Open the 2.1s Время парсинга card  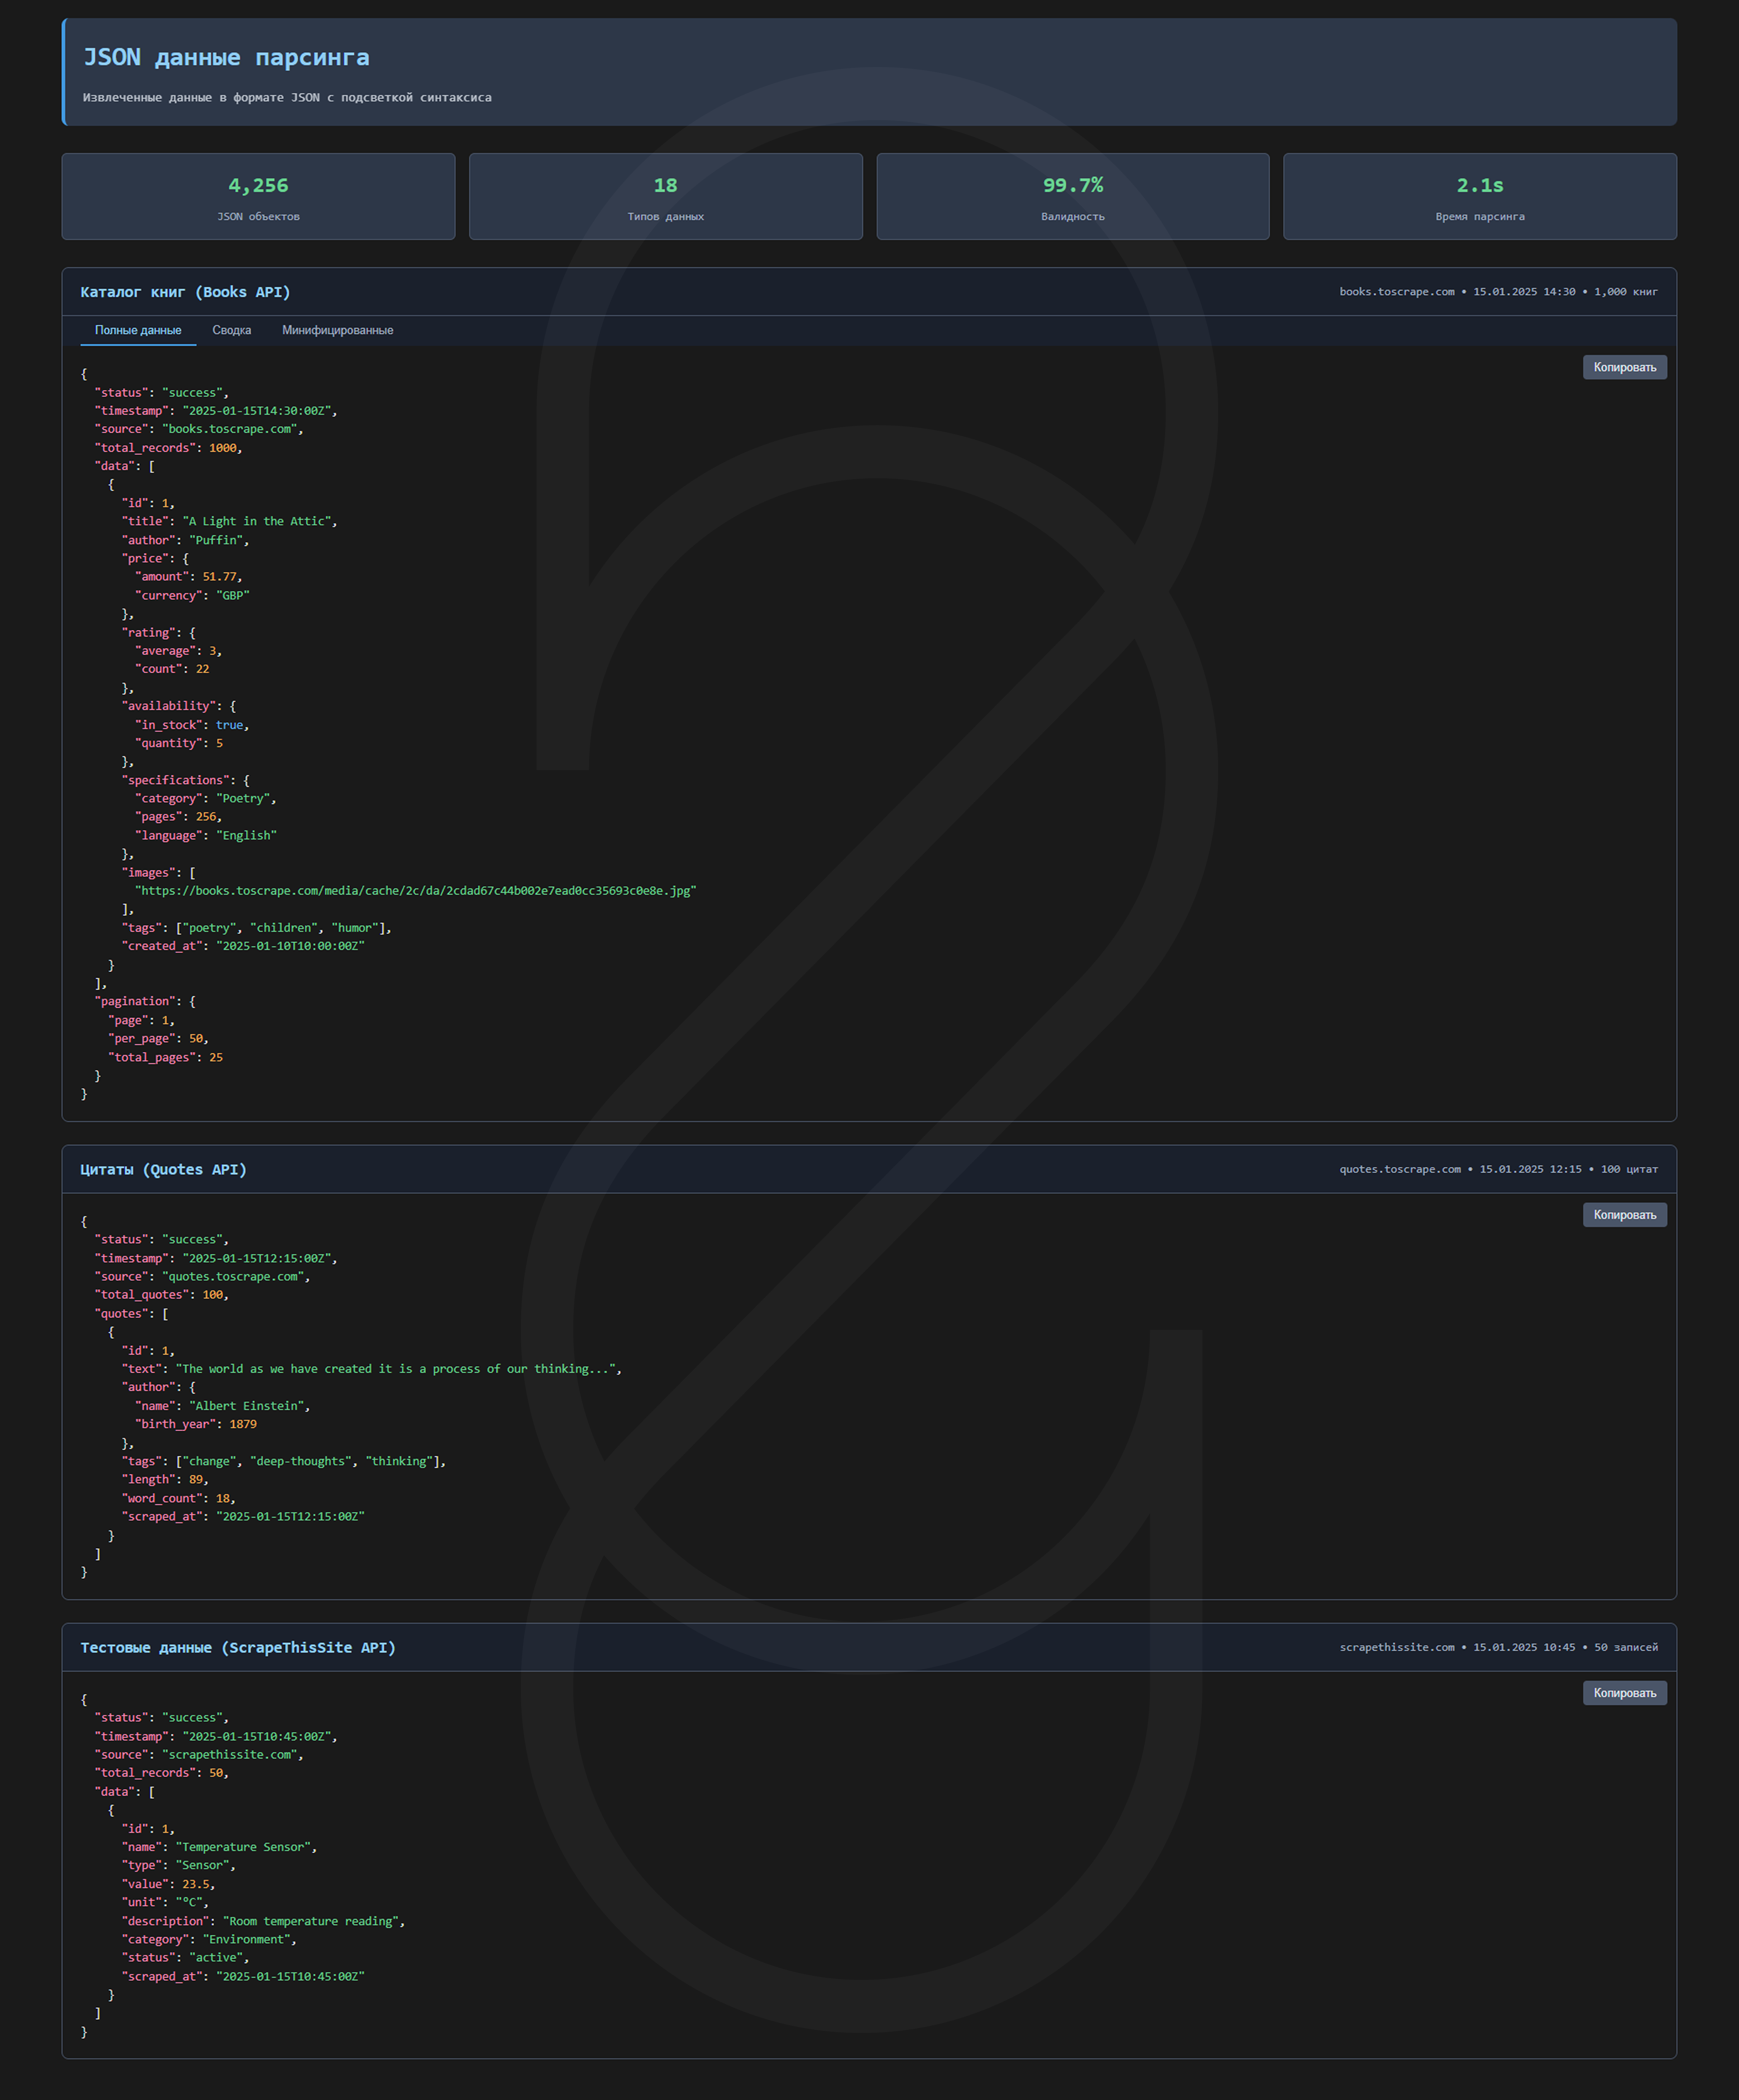point(1479,196)
